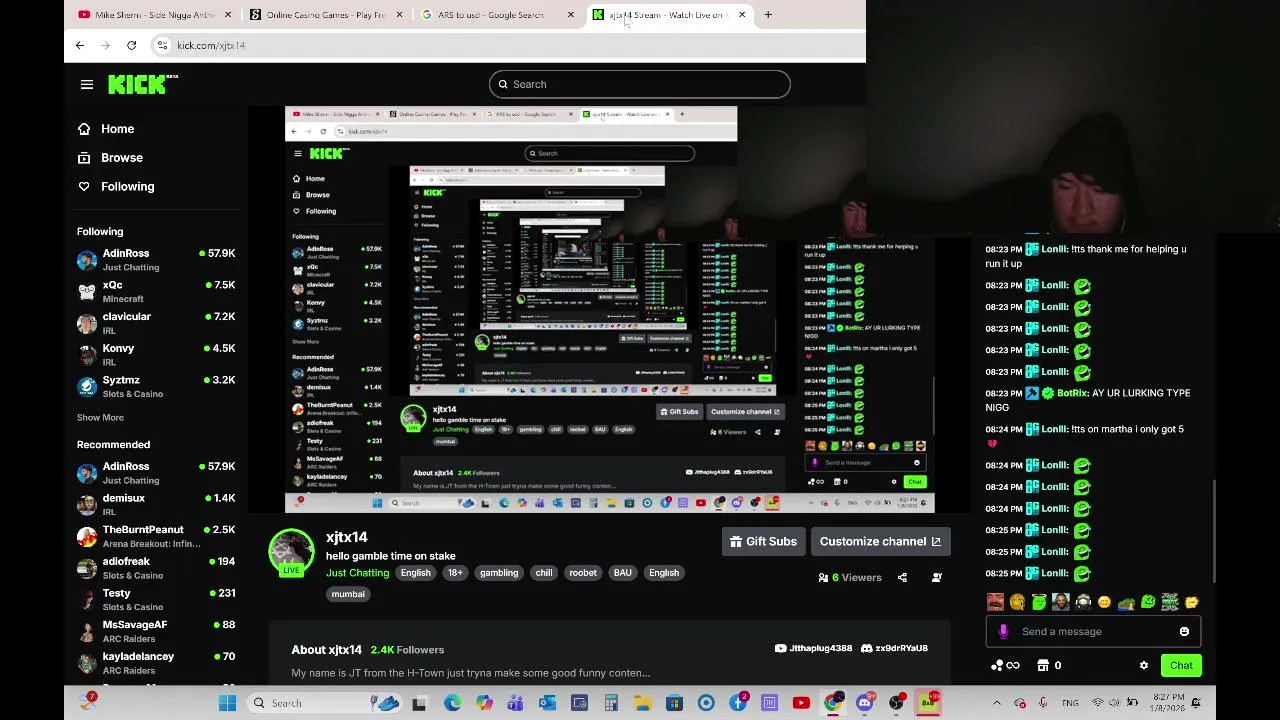Reload the Kick page
Screen dimensions: 1280x720
[131, 45]
